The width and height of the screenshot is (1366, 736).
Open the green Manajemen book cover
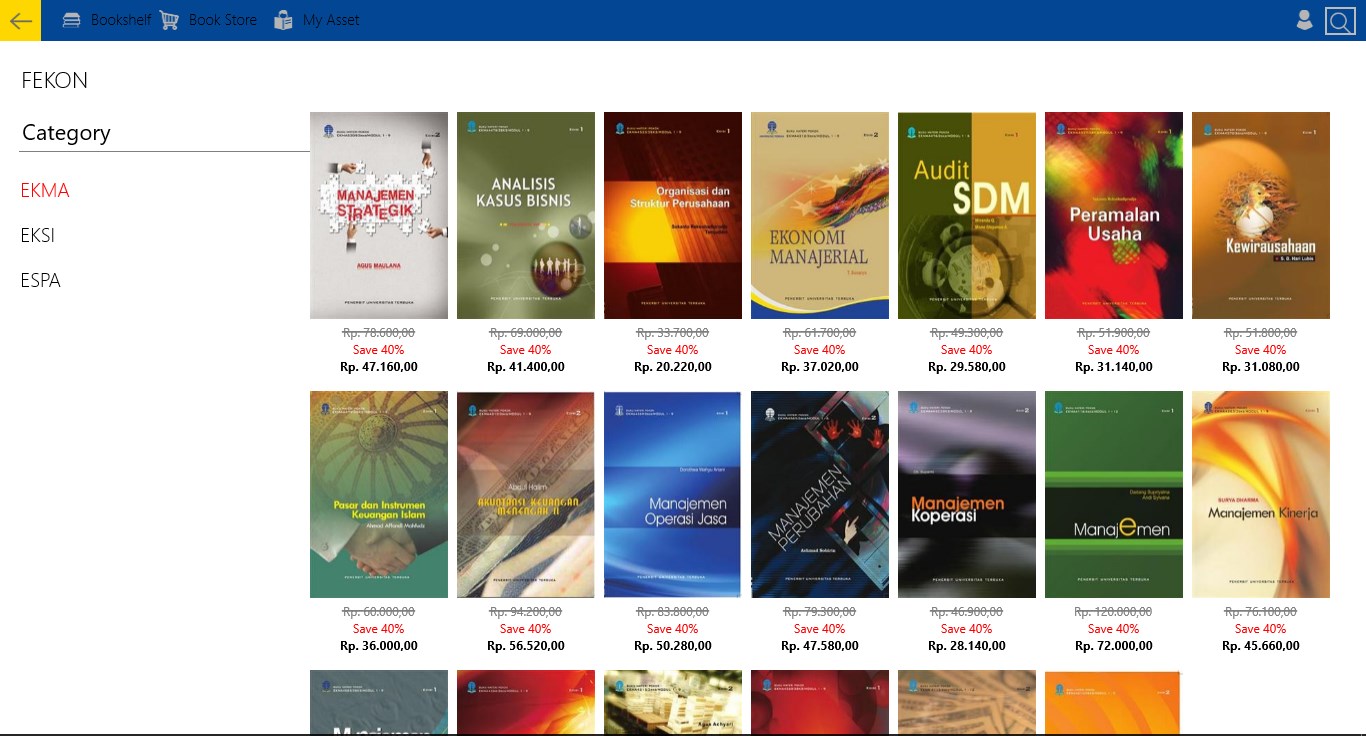1114,494
